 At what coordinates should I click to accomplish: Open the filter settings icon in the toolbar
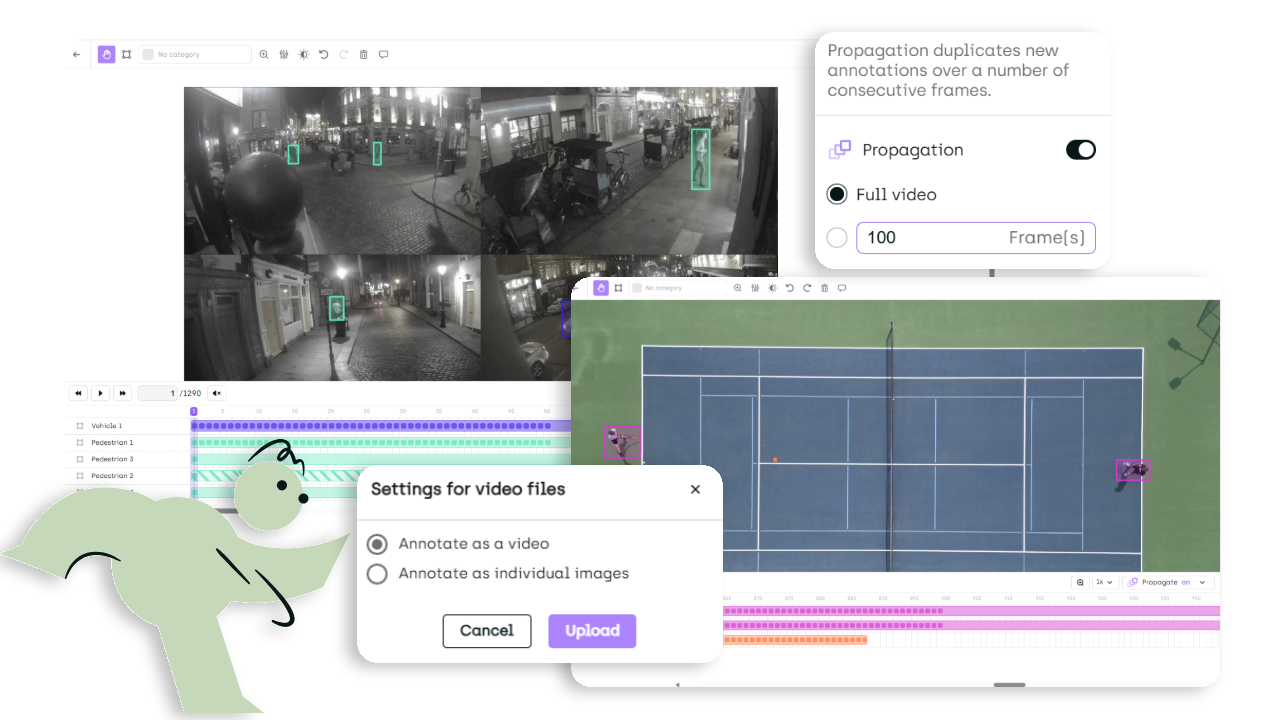(x=284, y=54)
